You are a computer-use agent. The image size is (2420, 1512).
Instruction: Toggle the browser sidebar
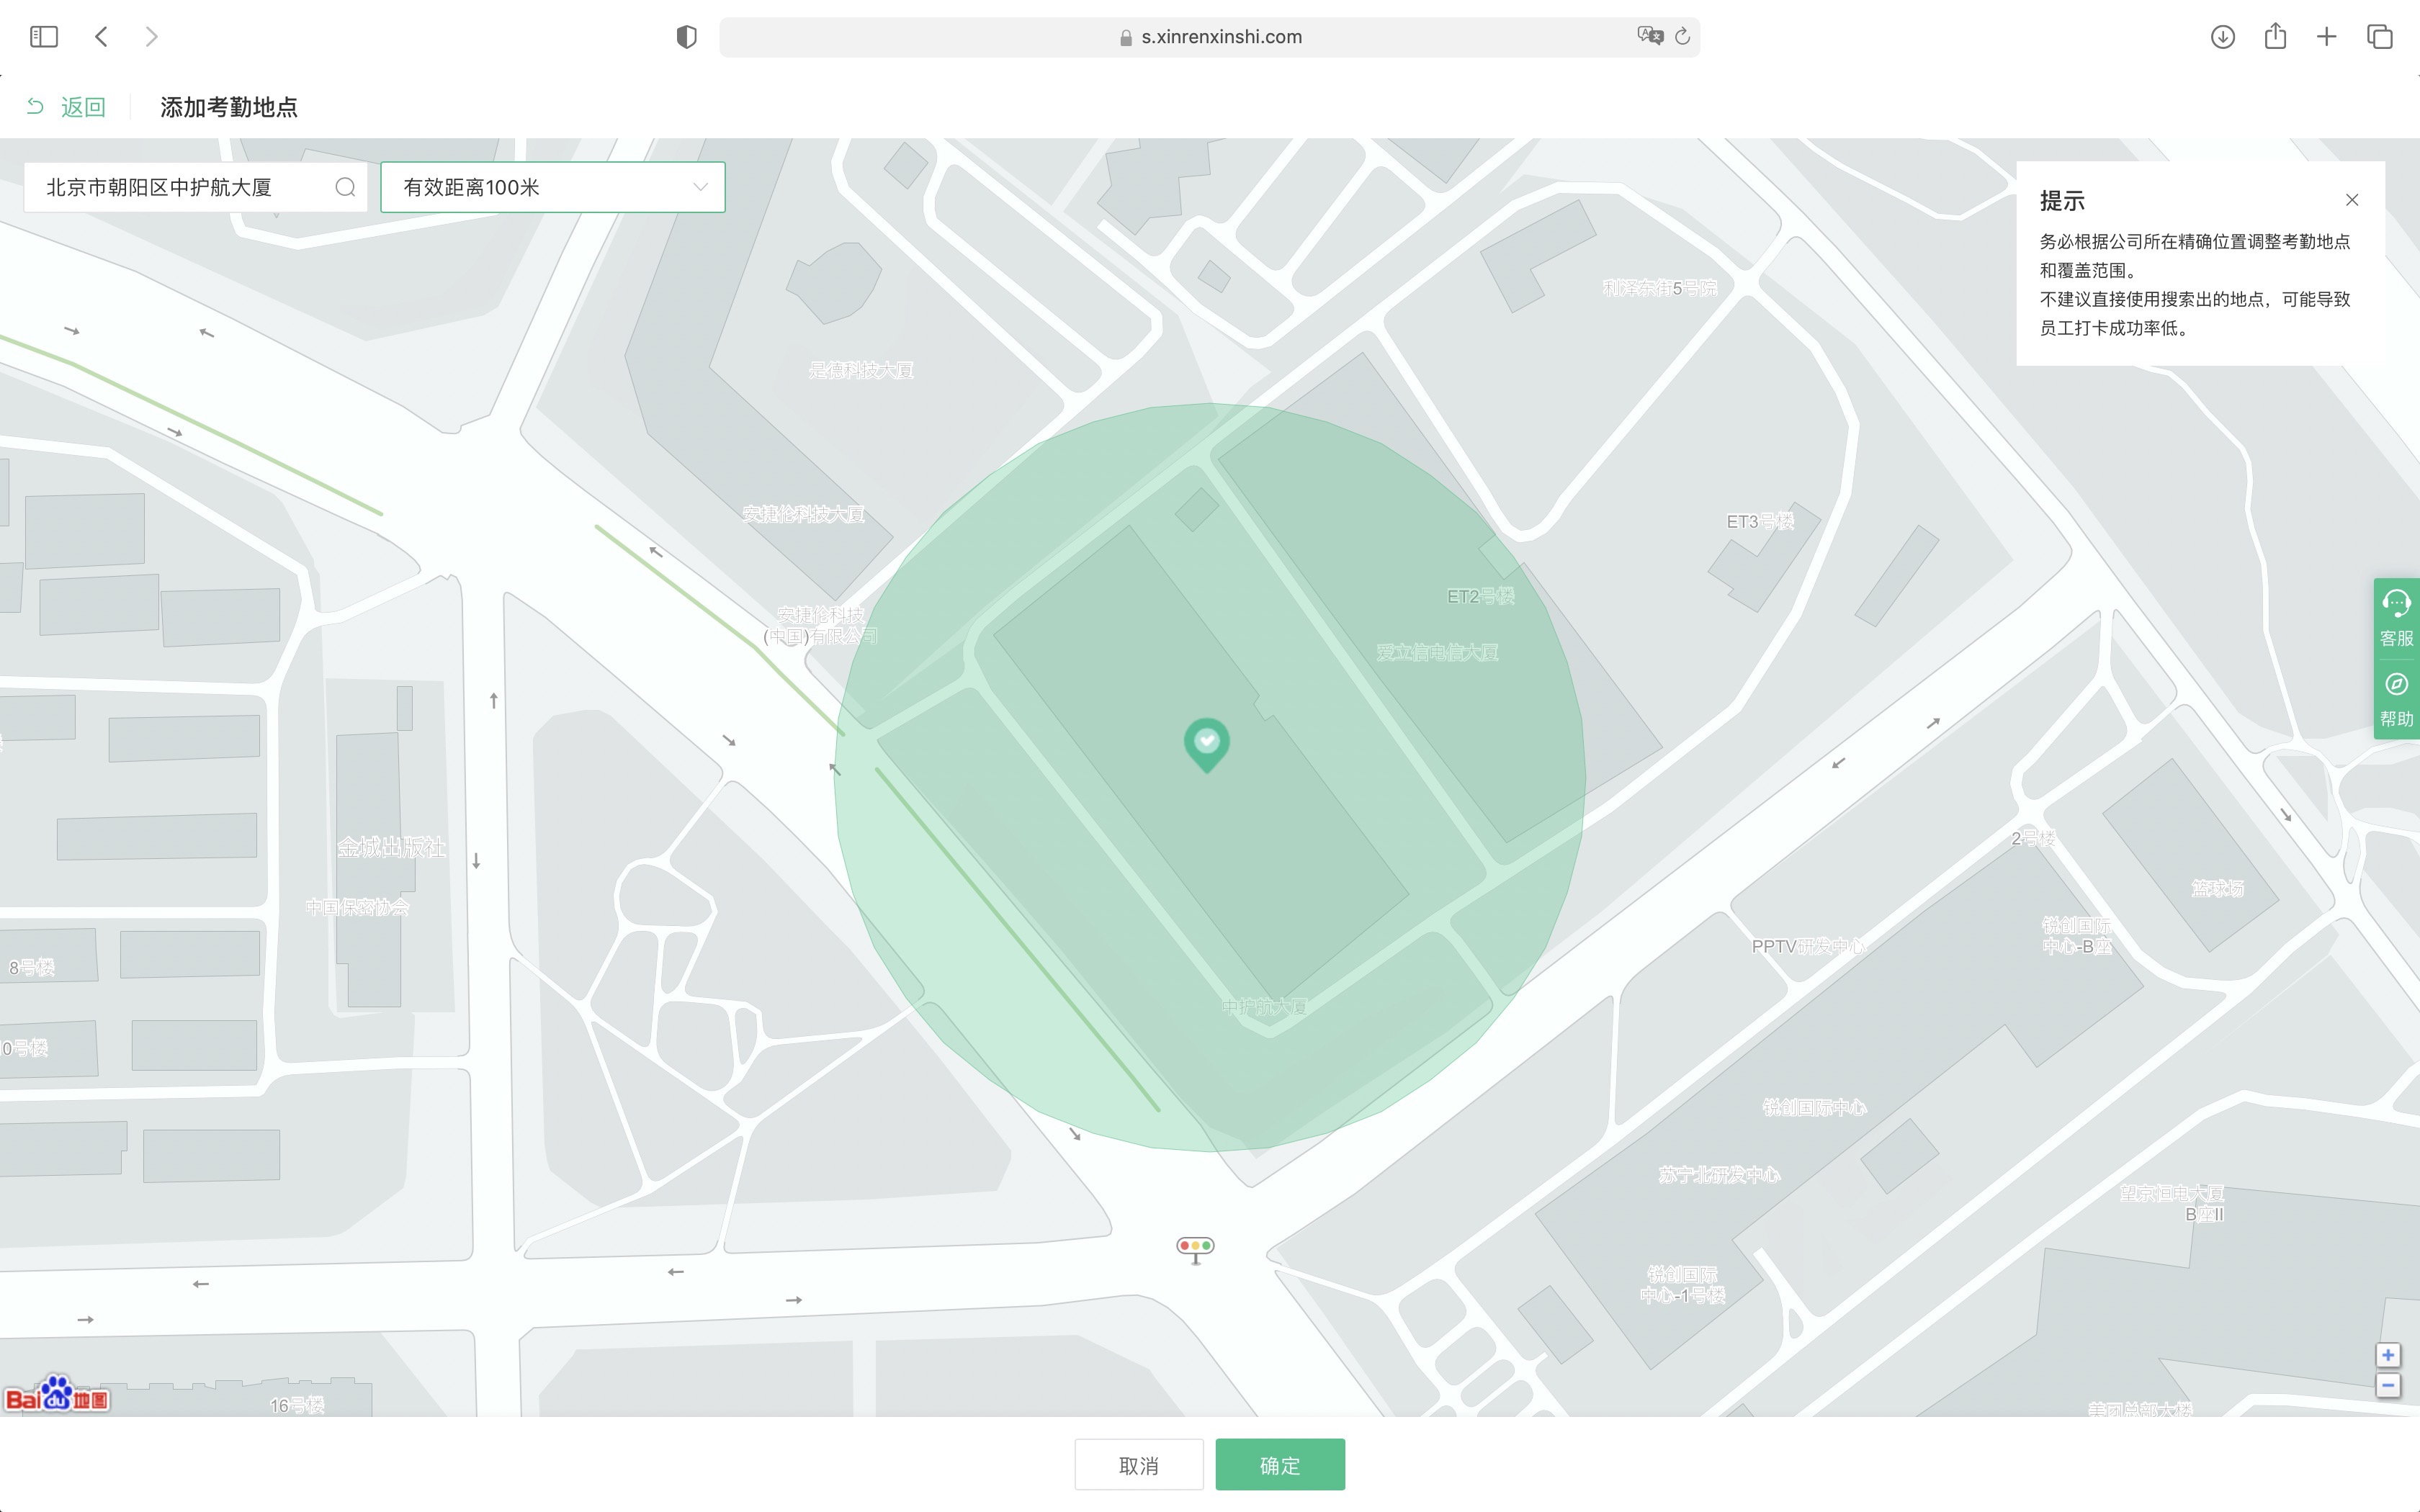coord(44,37)
